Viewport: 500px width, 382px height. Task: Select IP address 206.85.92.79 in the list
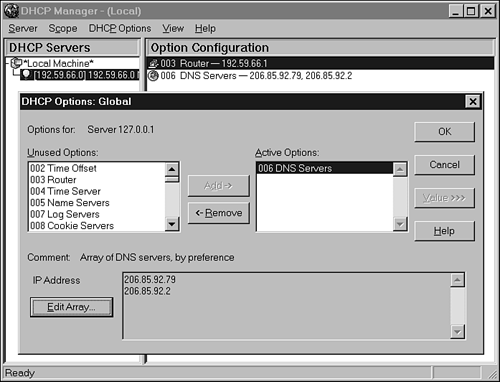(x=150, y=280)
